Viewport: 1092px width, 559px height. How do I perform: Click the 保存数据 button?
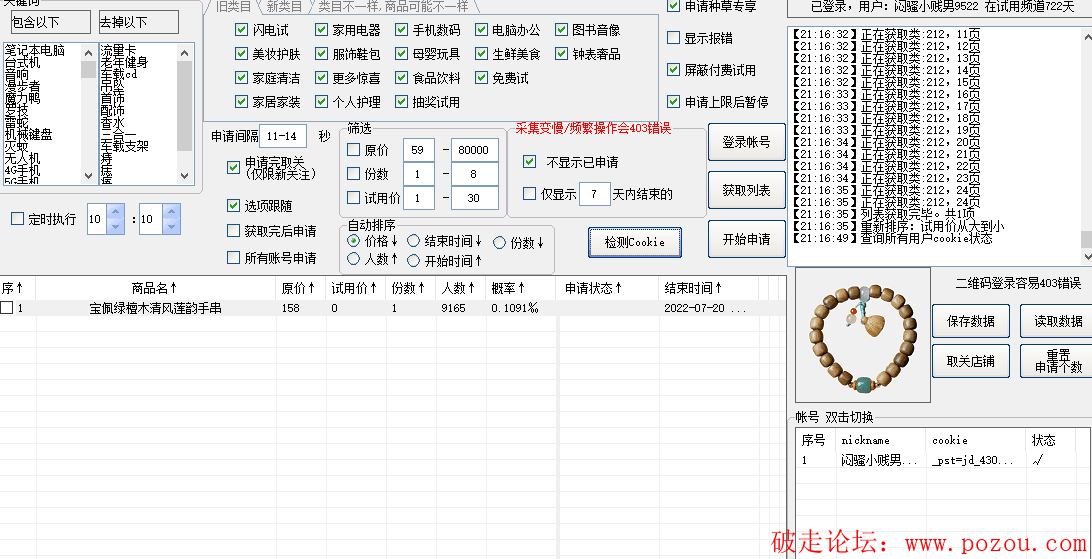(x=971, y=322)
